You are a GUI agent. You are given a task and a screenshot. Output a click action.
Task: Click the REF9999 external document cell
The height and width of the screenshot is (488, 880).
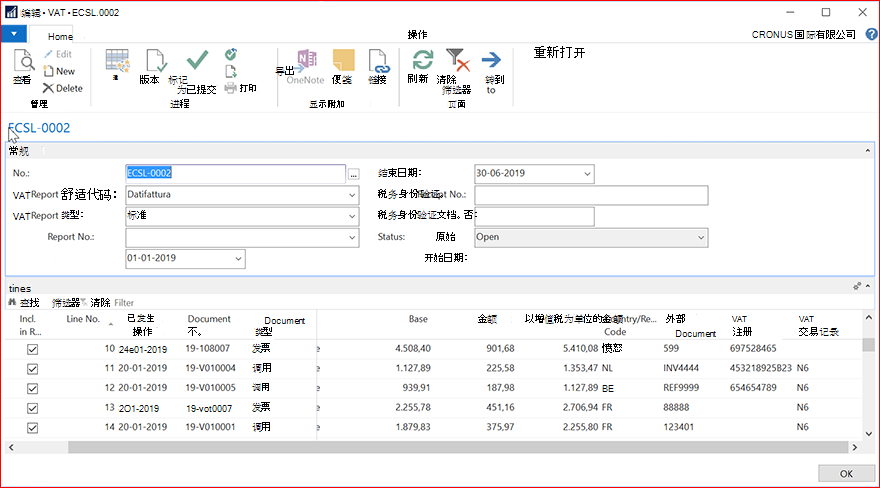pos(681,388)
